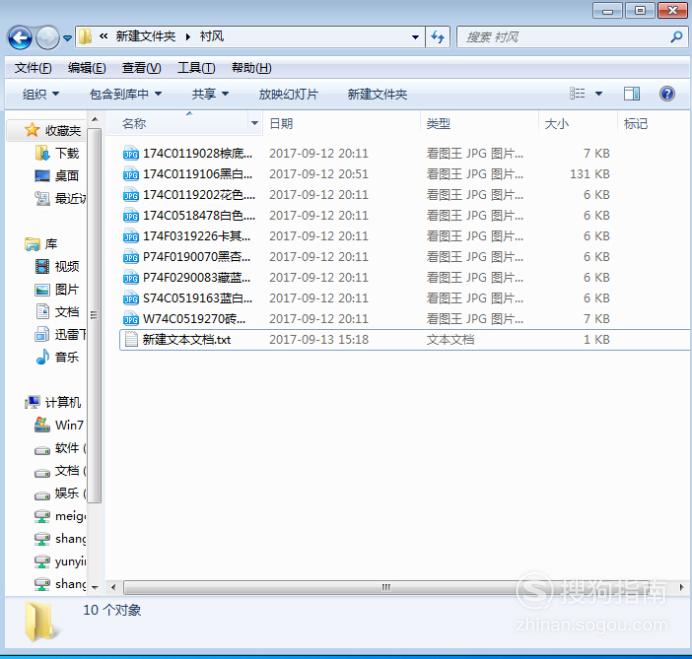The height and width of the screenshot is (659, 692).
Task: Expand the 共享 dropdown
Action: (x=210, y=94)
